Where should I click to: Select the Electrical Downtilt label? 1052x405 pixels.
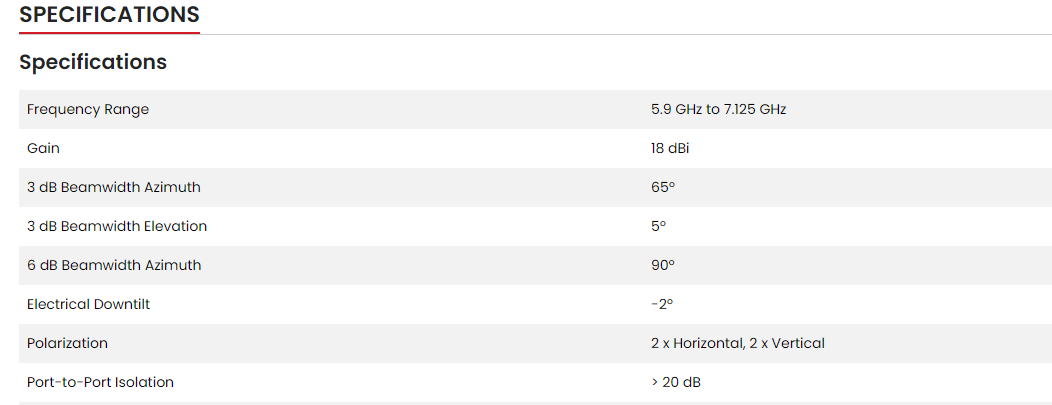pos(88,304)
